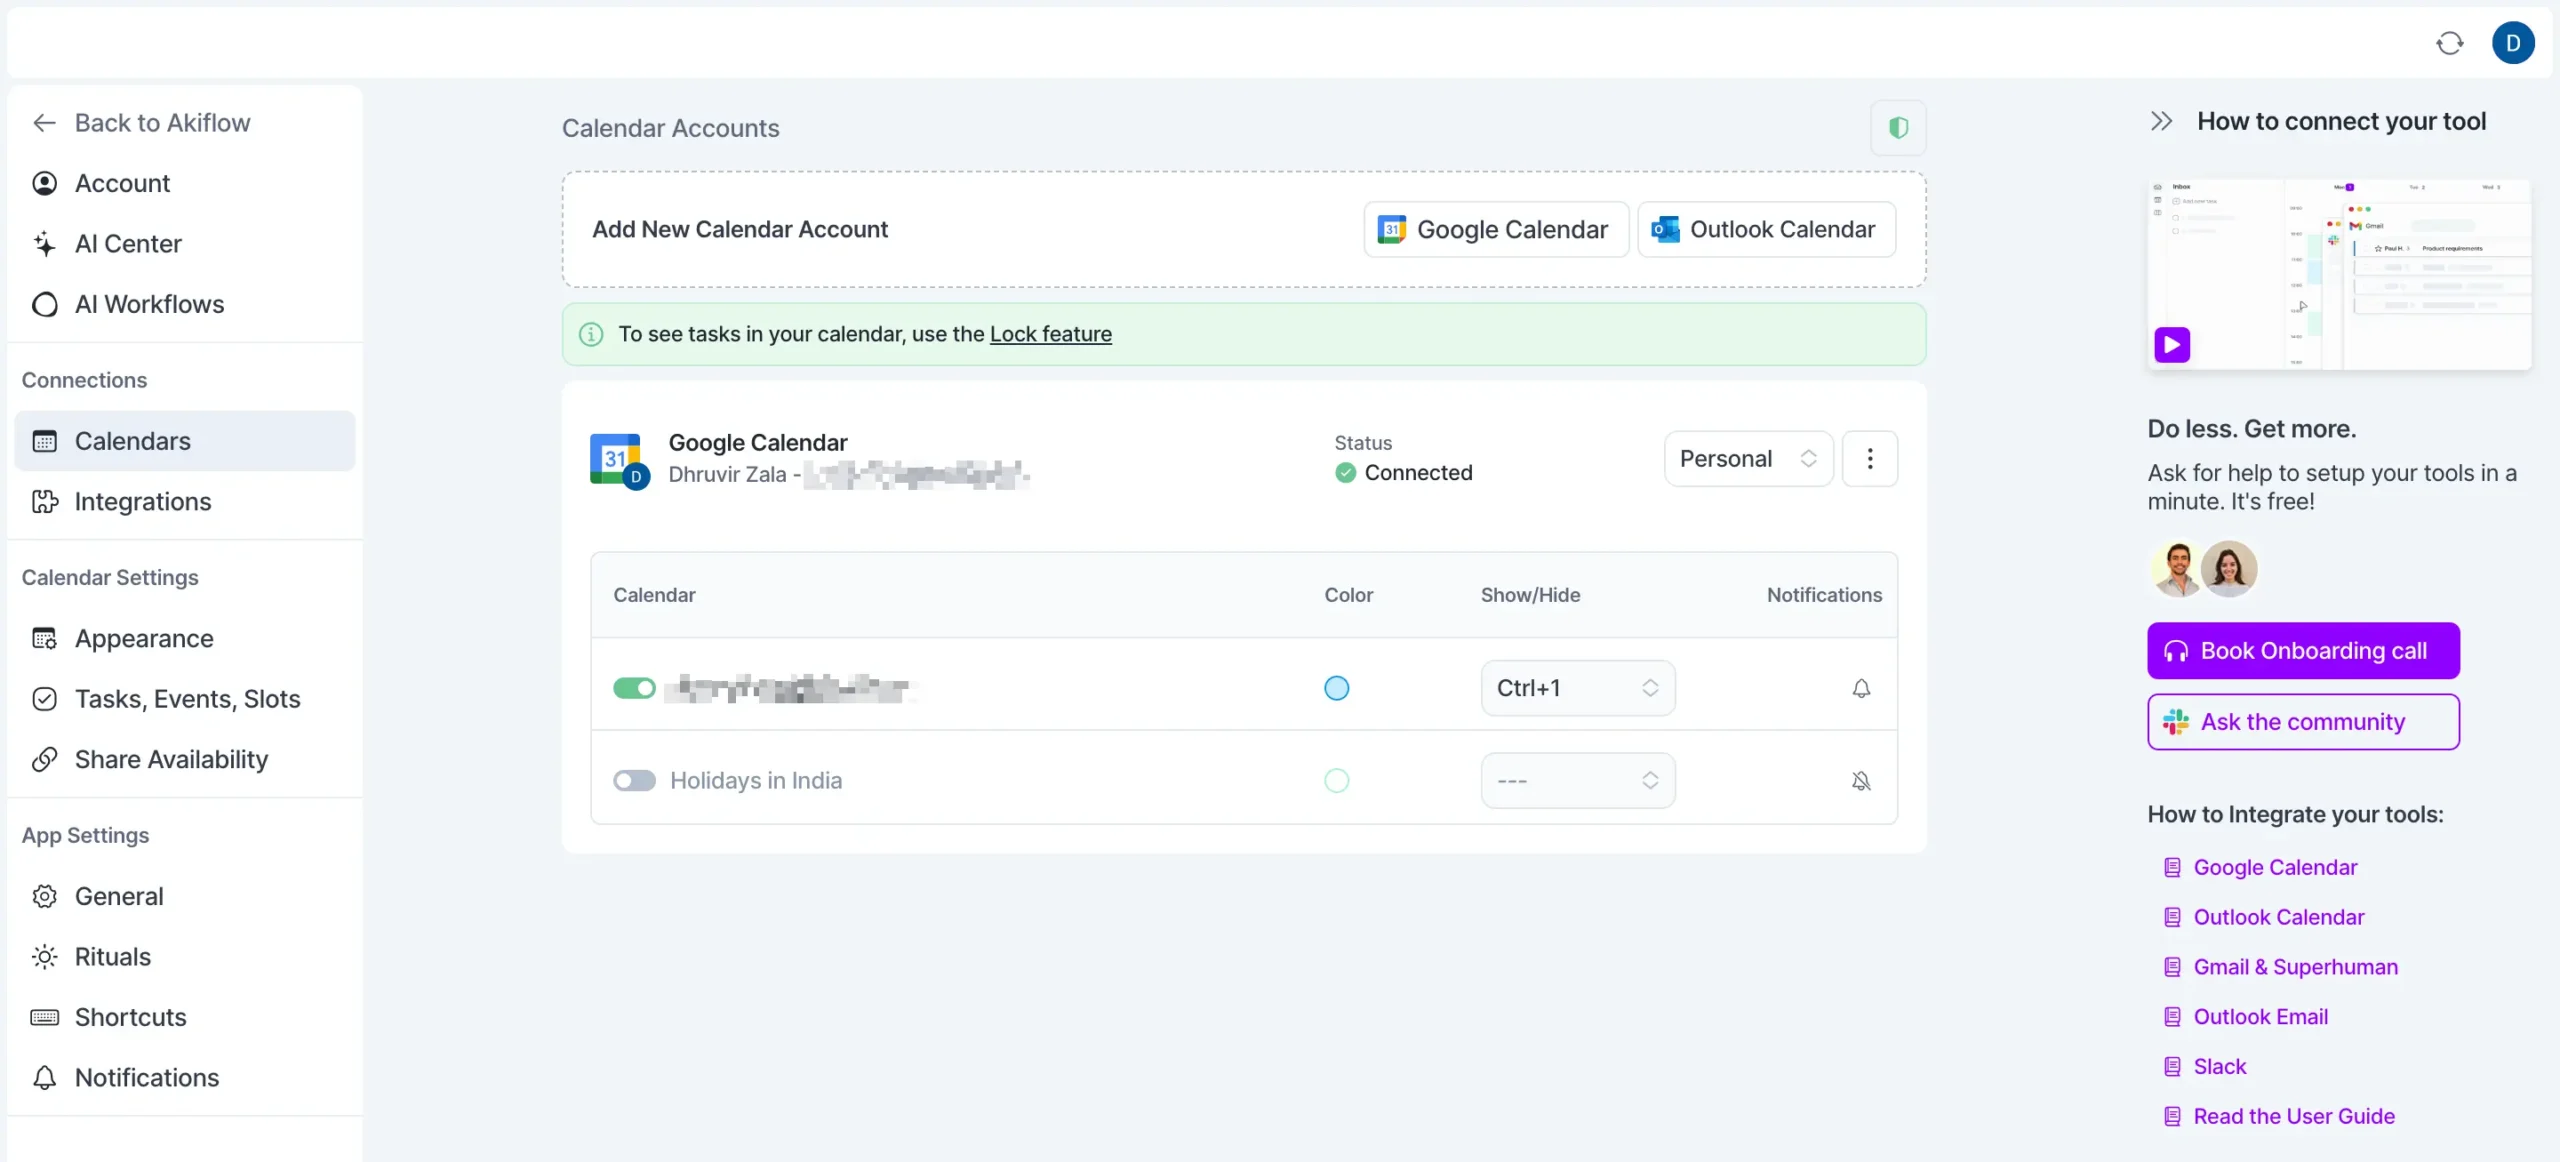Collapse the help panel with double chevron
Image resolution: width=2560 pixels, height=1162 pixels.
point(2161,122)
